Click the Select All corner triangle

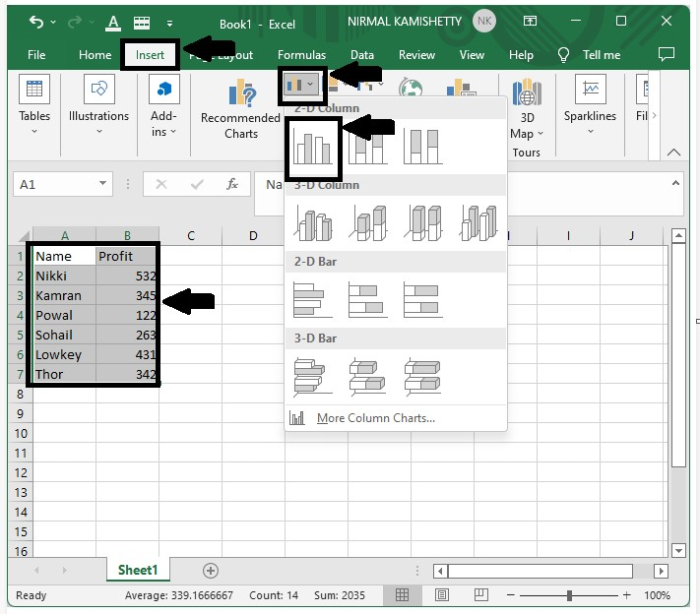coord(24,235)
